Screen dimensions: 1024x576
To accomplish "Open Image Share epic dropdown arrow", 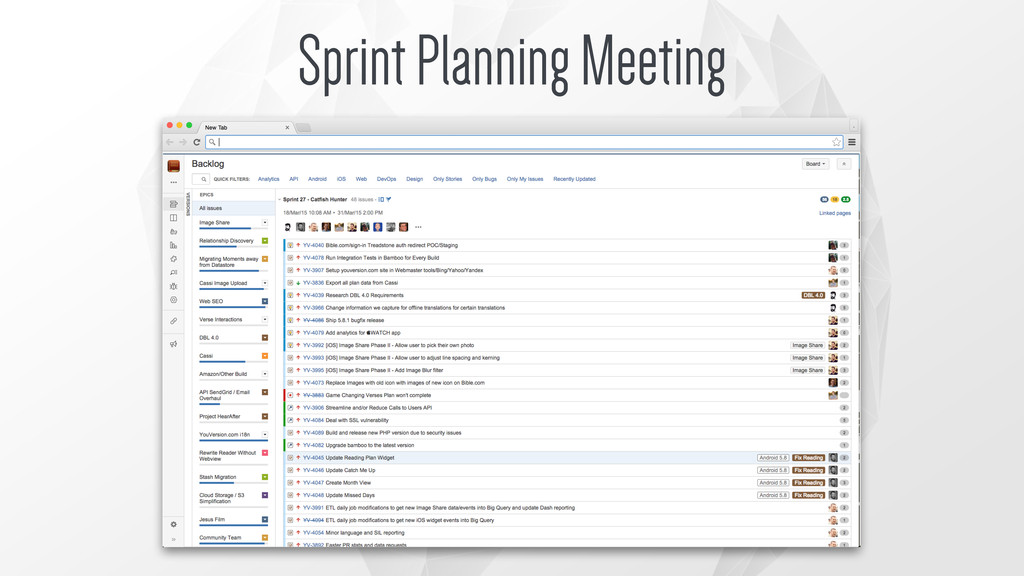I will (265, 223).
